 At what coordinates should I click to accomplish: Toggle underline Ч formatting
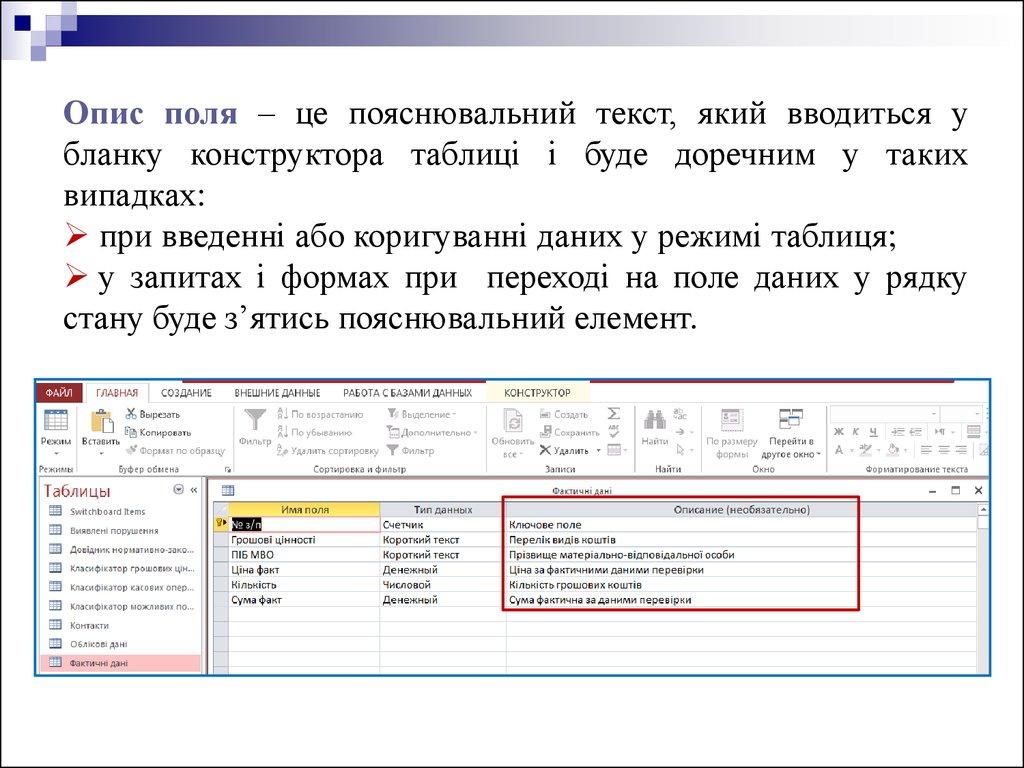tap(874, 432)
